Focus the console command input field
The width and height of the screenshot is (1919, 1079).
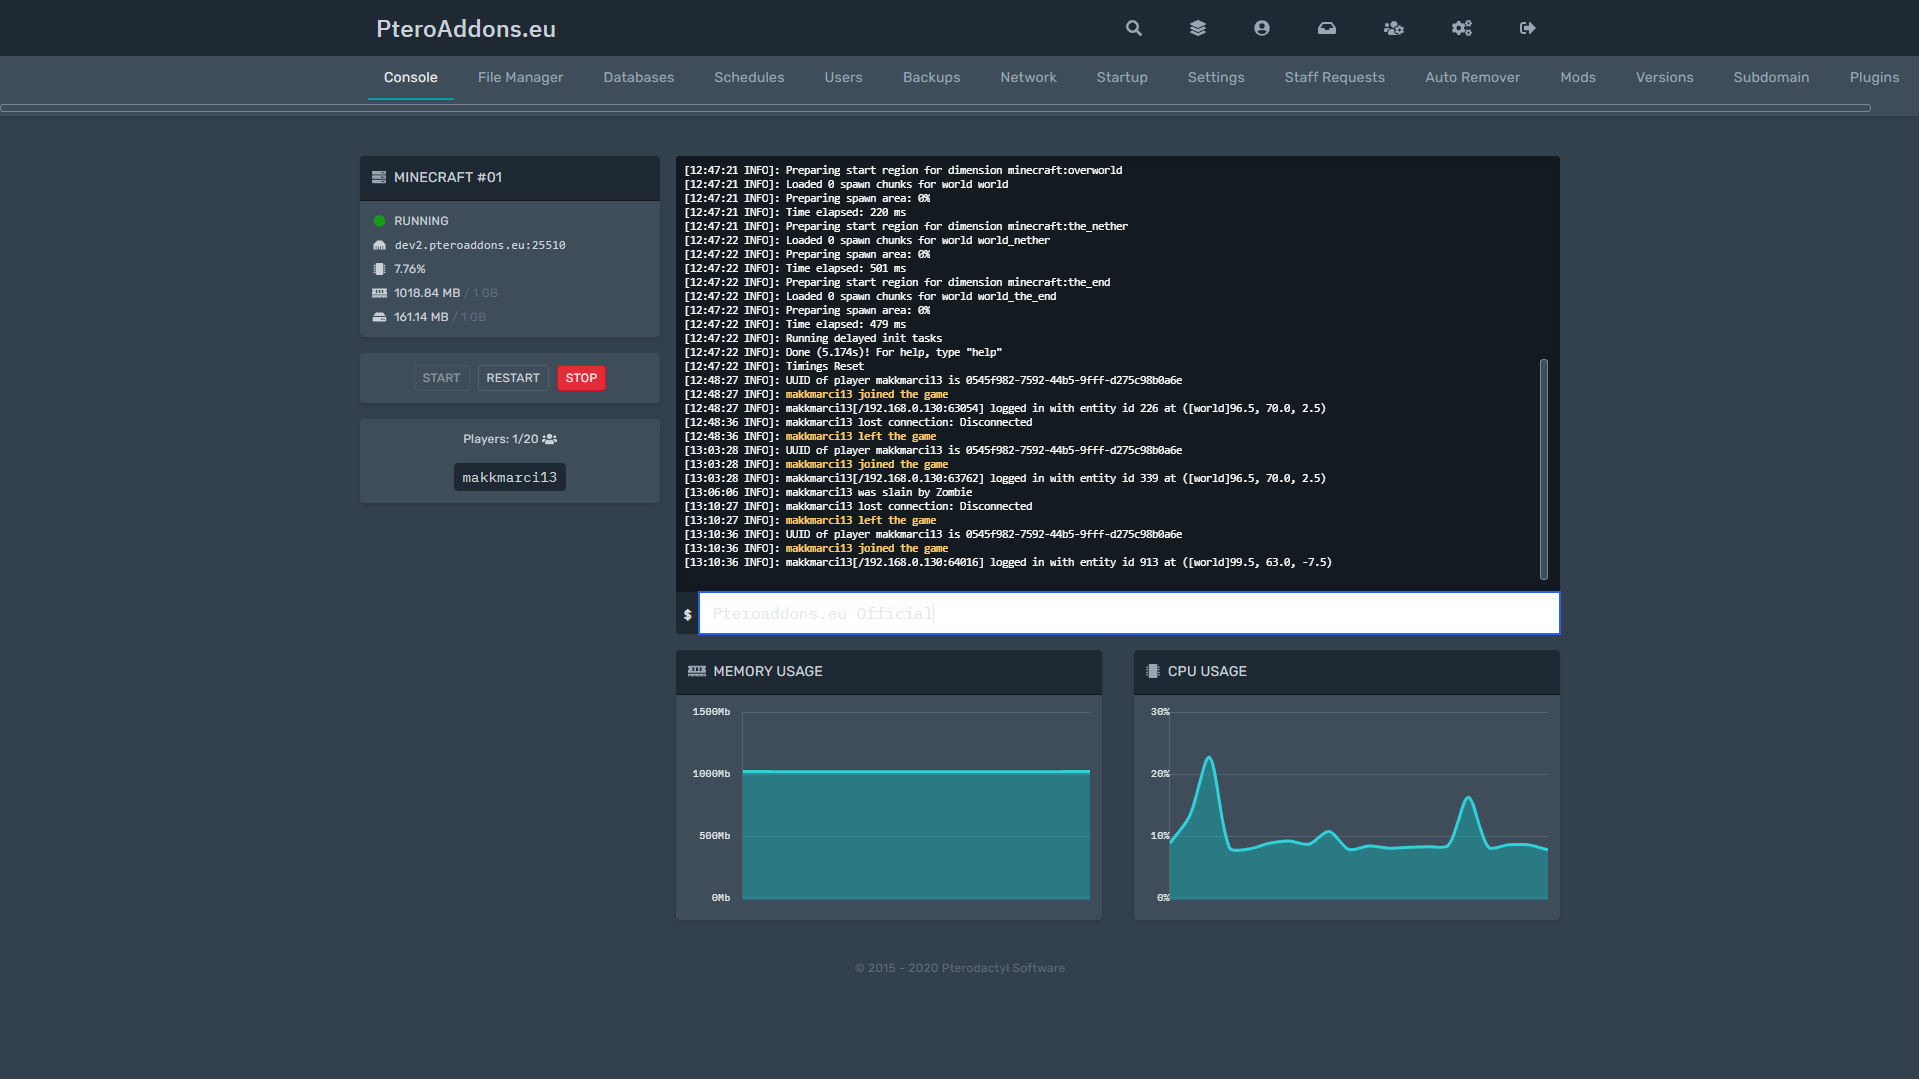coord(1128,613)
